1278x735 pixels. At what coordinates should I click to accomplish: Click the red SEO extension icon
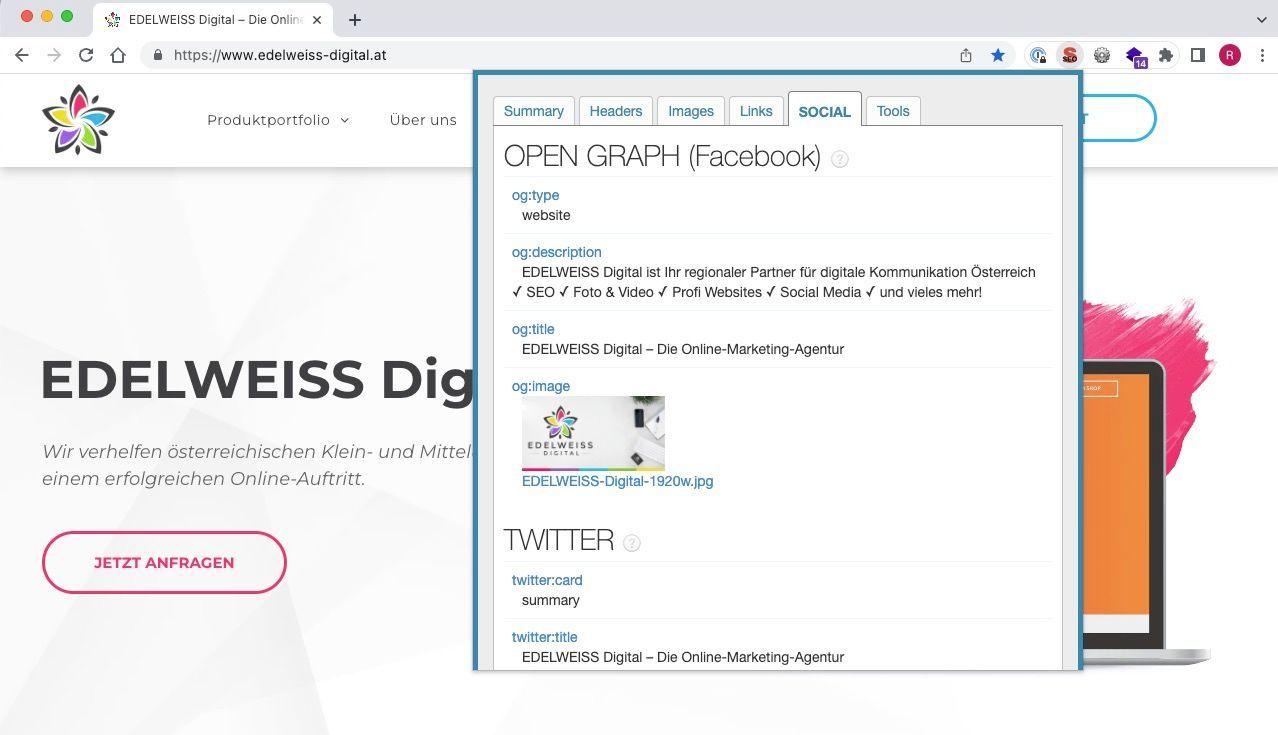[1070, 56]
